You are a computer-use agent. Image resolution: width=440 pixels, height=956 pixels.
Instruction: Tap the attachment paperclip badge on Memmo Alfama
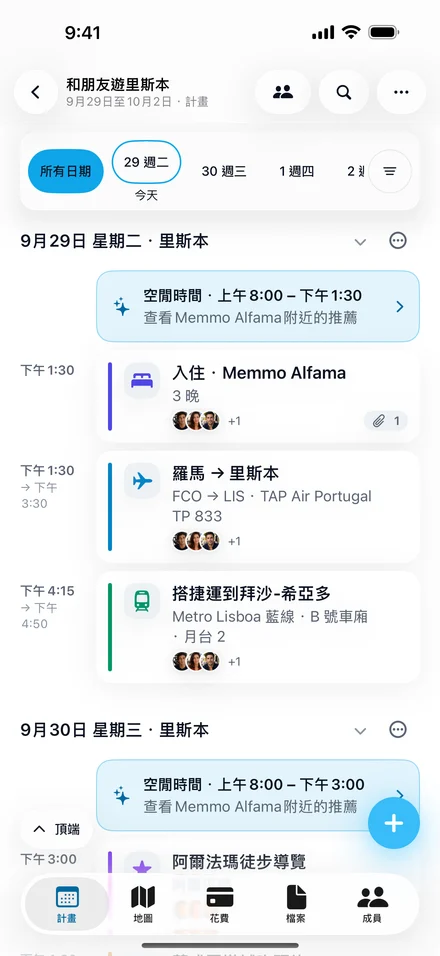(386, 421)
